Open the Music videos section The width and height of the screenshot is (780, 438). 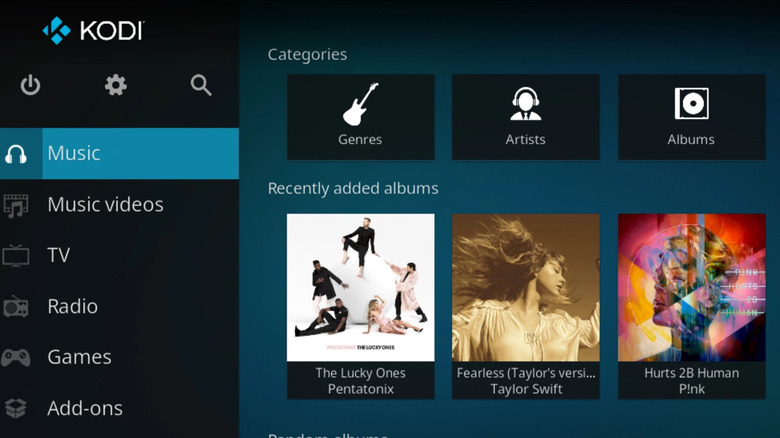105,205
